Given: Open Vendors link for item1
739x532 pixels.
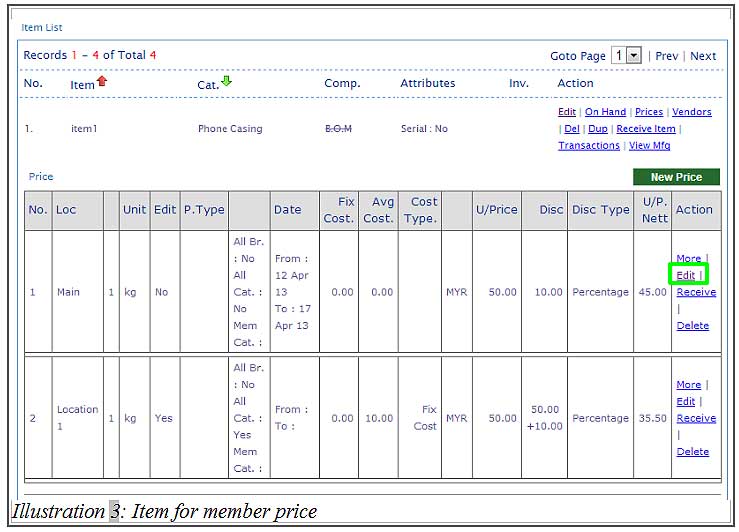Looking at the screenshot, I should pyautogui.click(x=691, y=112).
